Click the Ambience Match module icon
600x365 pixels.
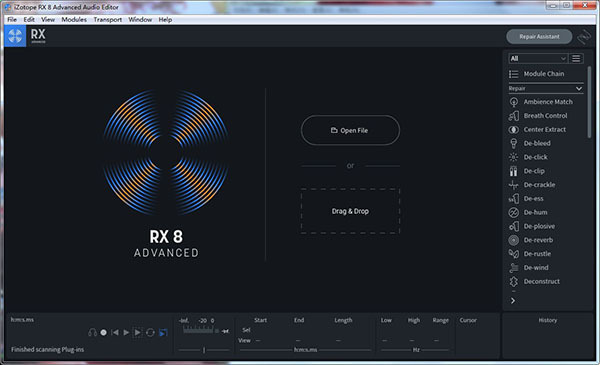pyautogui.click(x=514, y=102)
